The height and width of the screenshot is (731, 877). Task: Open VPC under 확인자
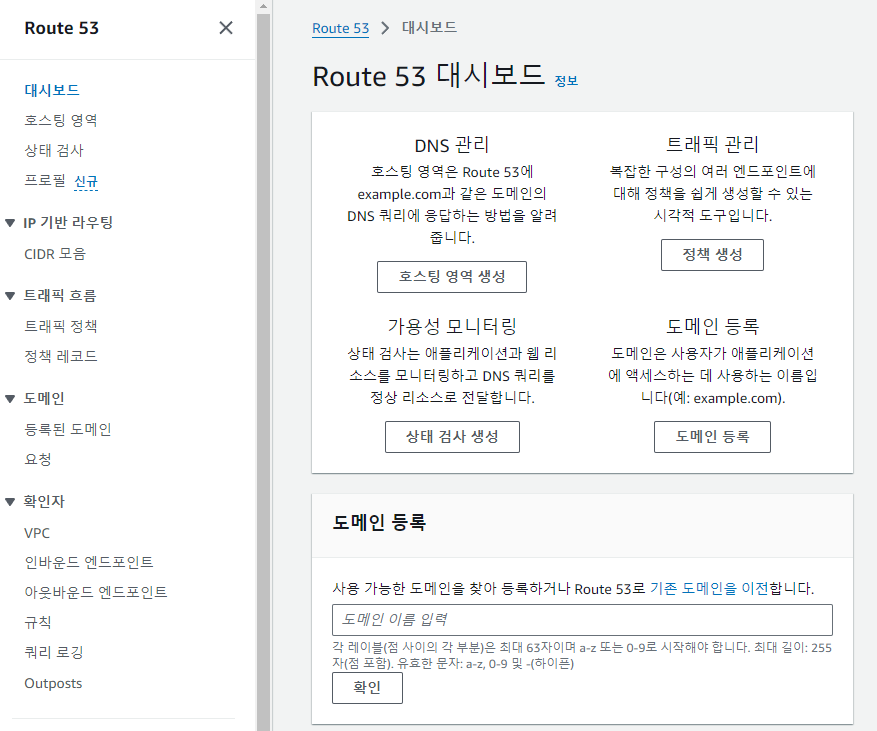click(37, 533)
